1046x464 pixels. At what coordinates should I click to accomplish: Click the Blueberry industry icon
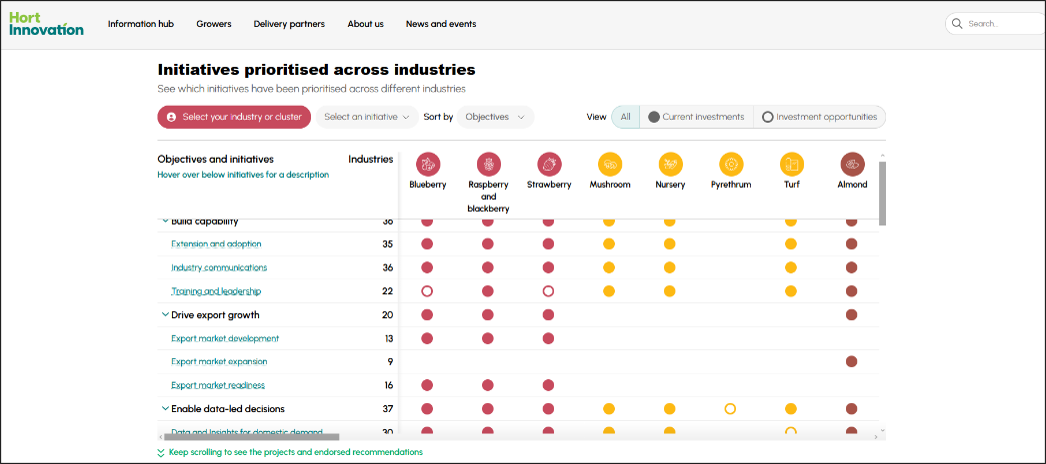(x=428, y=164)
